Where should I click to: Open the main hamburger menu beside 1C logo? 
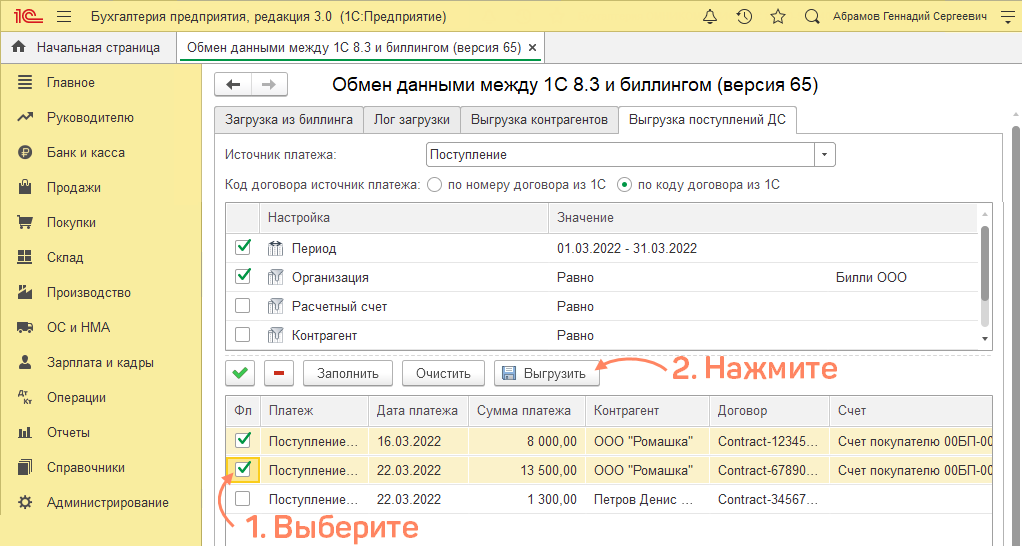pyautogui.click(x=64, y=16)
